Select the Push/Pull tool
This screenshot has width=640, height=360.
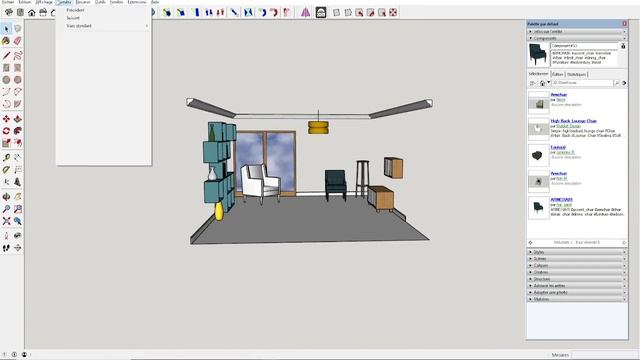18,119
